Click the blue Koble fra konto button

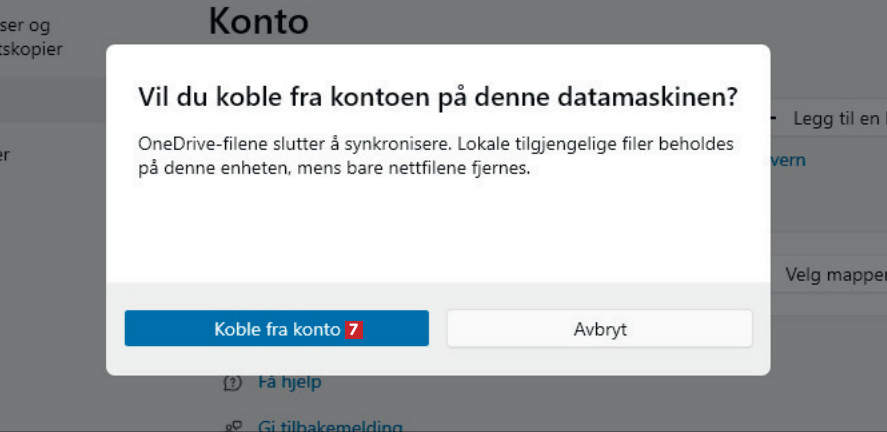[276, 328]
